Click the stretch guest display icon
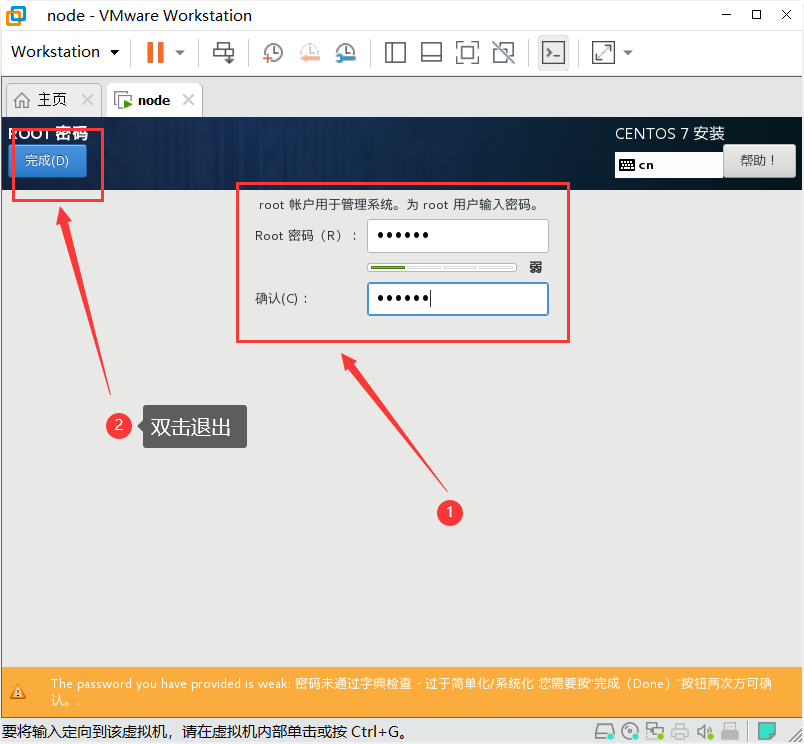 pyautogui.click(x=603, y=52)
